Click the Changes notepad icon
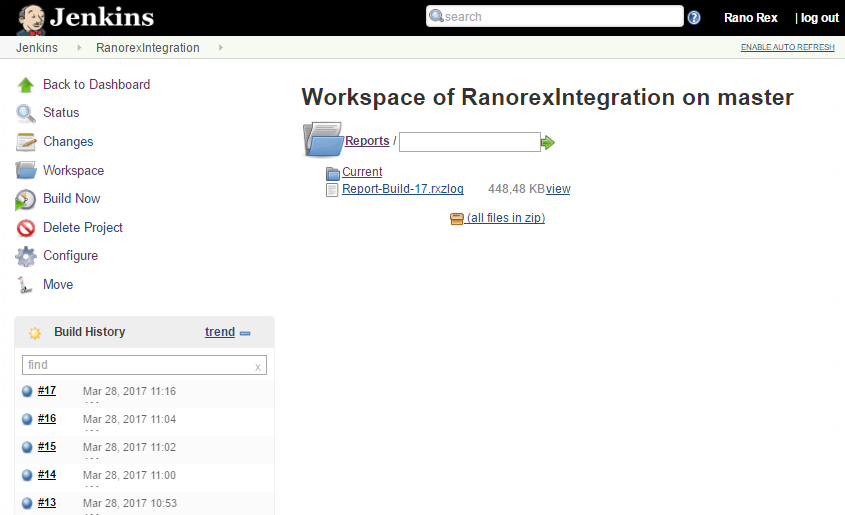This screenshot has height=515, width=845. point(25,142)
